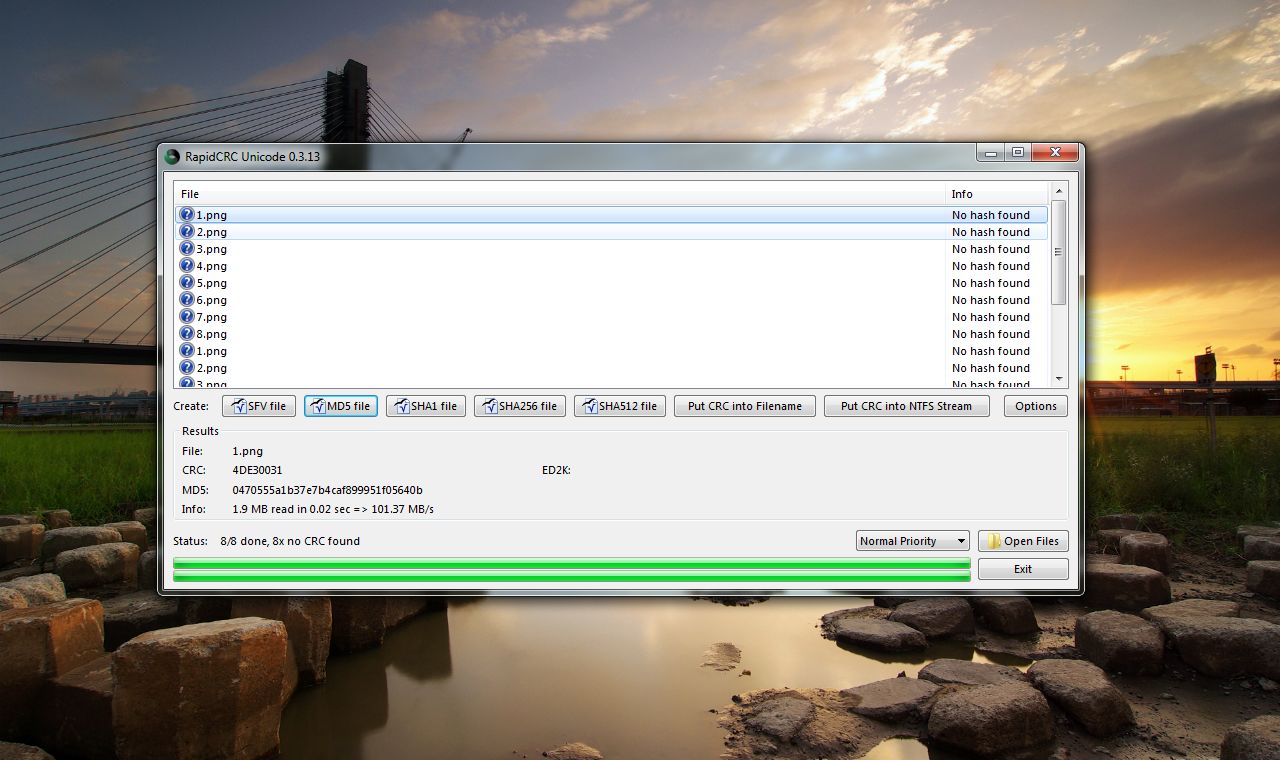1280x760 pixels.
Task: Click the green progress bar
Action: click(x=571, y=570)
